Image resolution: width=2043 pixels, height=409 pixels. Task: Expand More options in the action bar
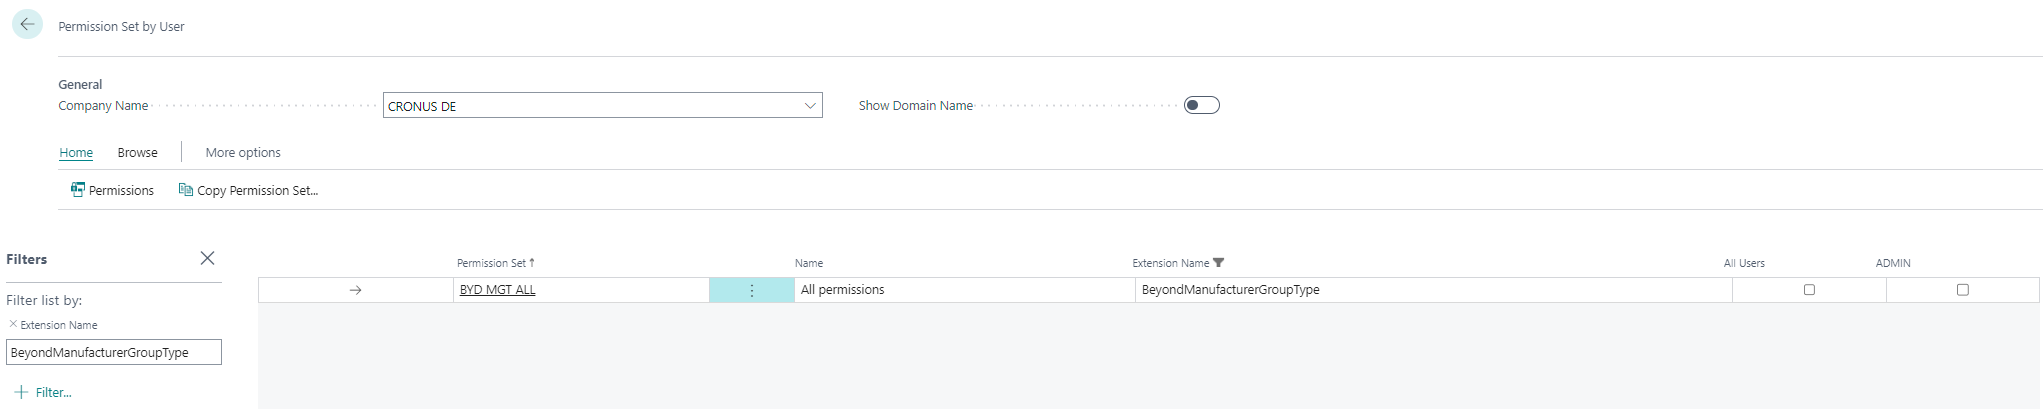coord(243,153)
